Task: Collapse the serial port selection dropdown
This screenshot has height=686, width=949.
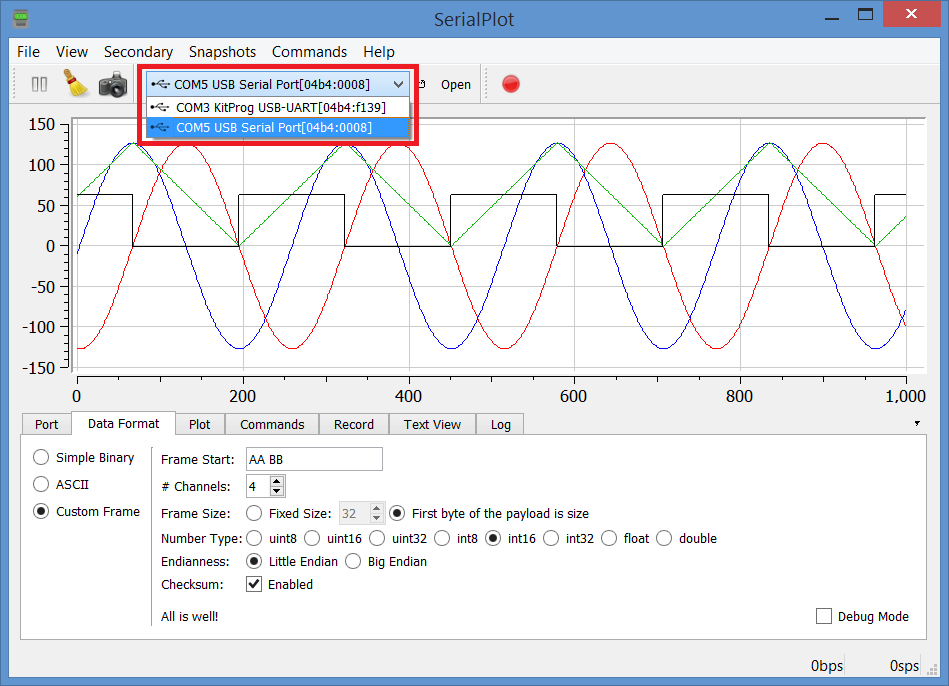Action: pyautogui.click(x=398, y=84)
